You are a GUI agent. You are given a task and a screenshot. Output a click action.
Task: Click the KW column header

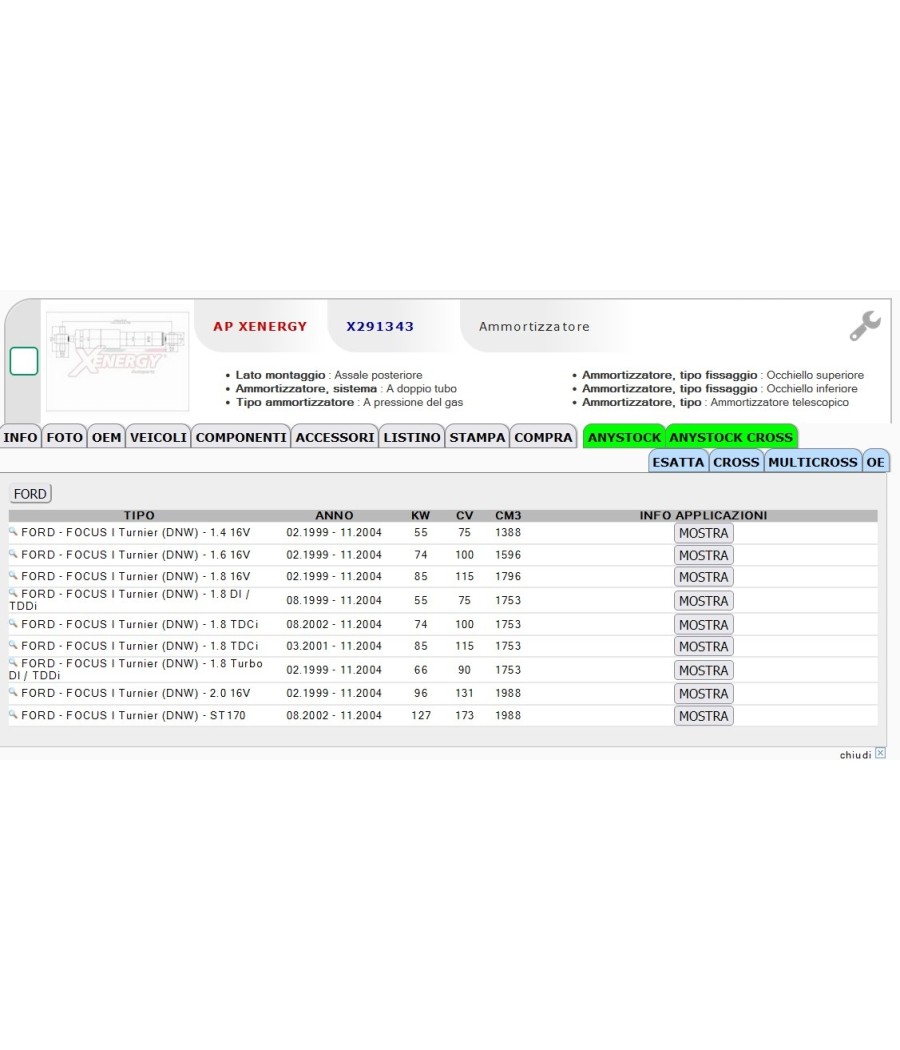(x=421, y=516)
